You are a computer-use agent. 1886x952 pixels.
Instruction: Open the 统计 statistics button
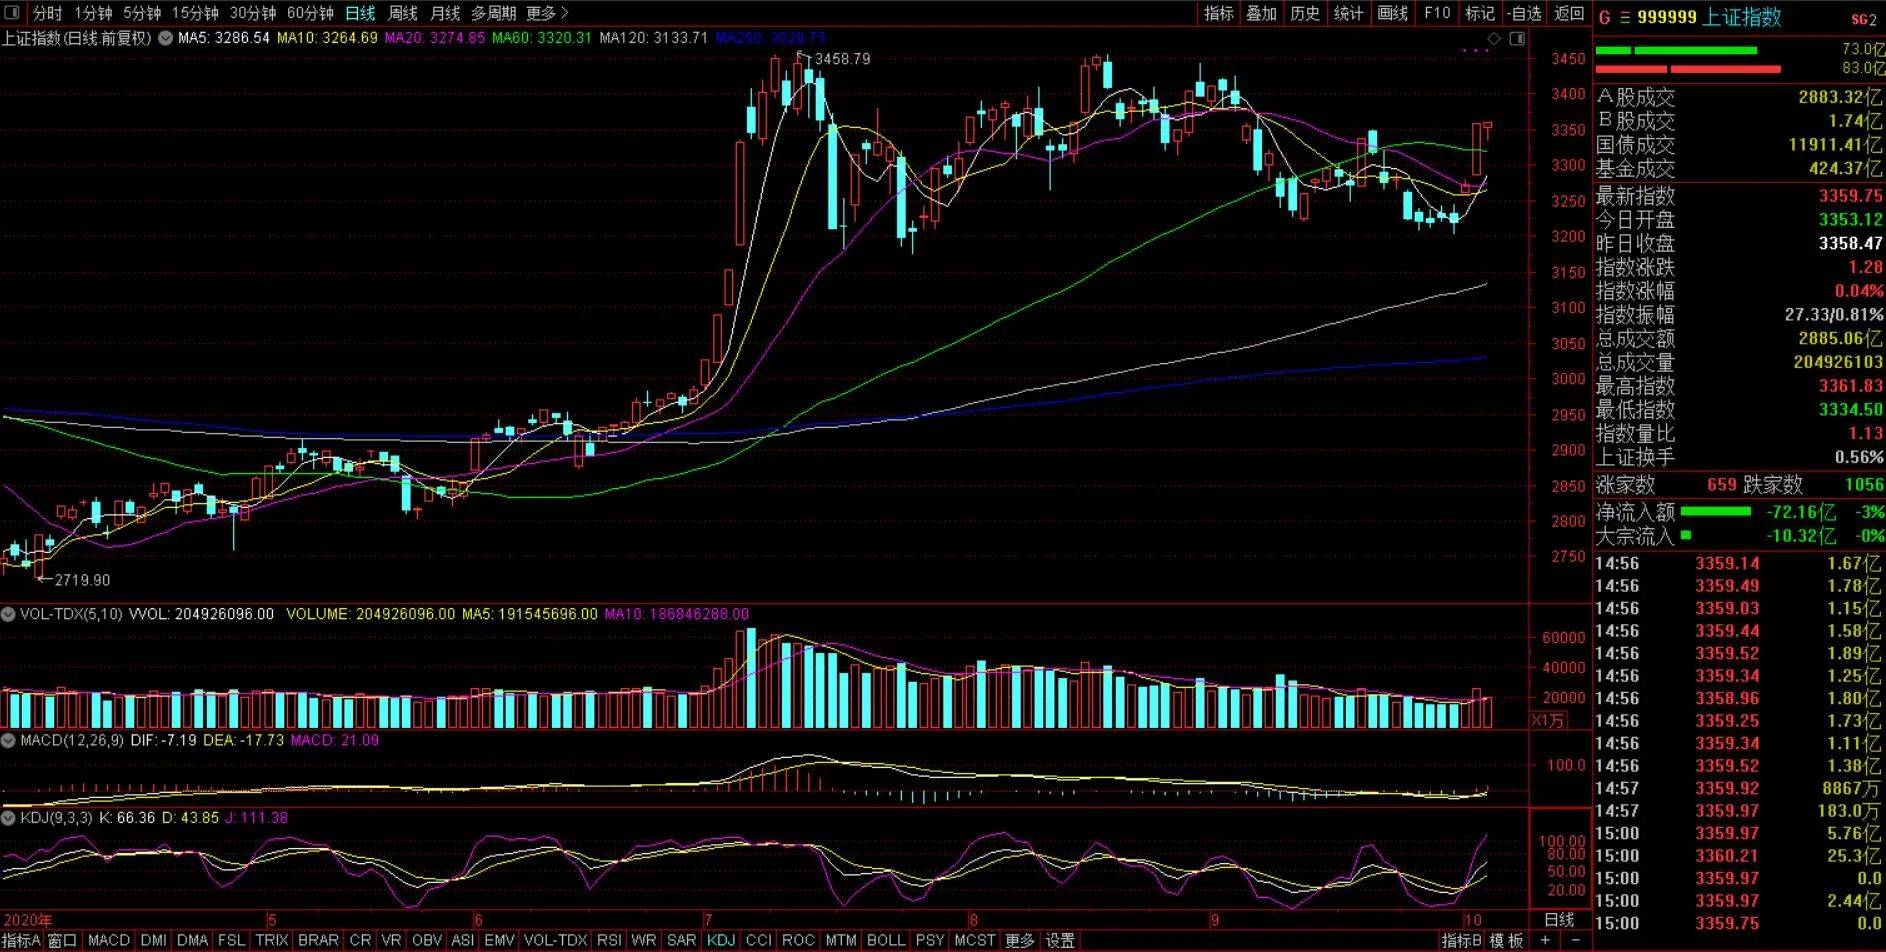tap(1349, 13)
